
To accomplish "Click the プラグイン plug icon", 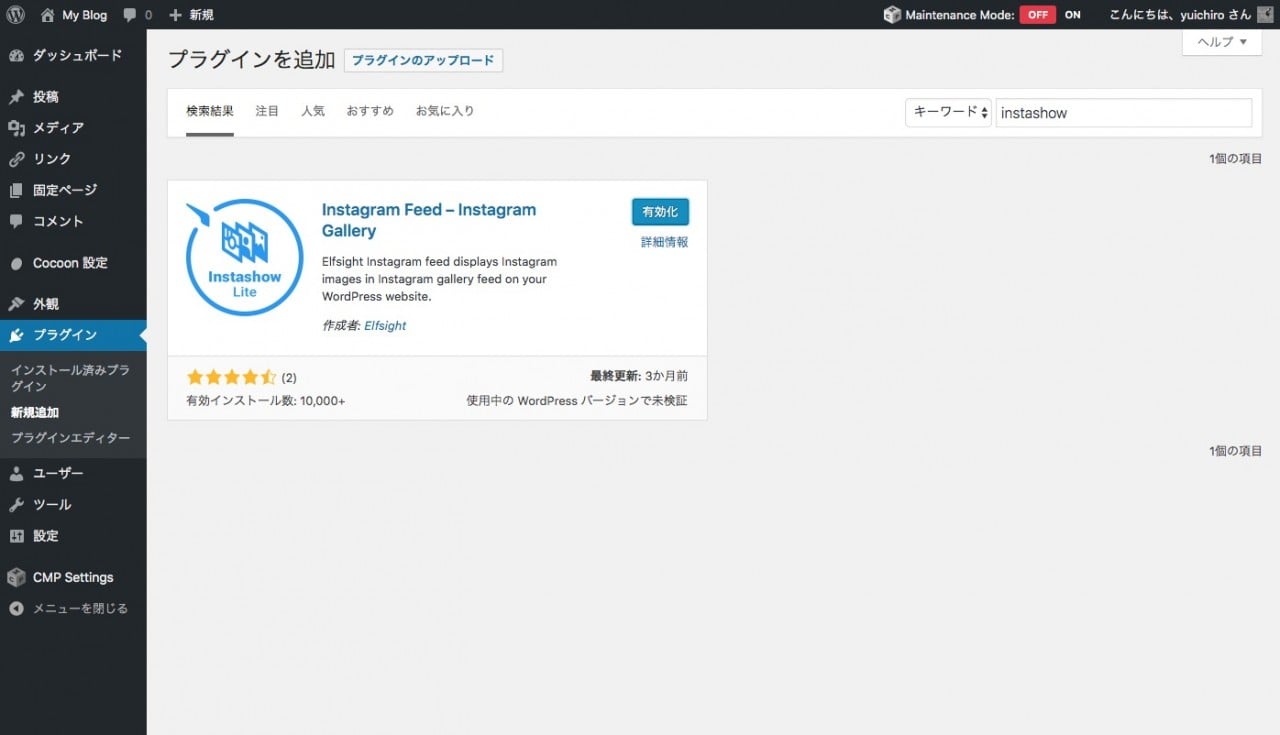I will click(16, 335).
